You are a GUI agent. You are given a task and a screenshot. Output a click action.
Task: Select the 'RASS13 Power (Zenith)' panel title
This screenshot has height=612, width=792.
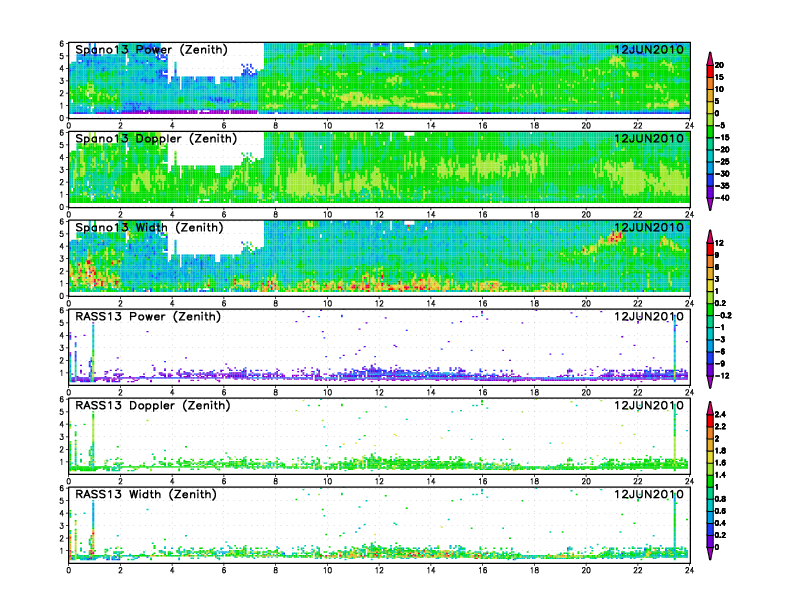point(148,317)
